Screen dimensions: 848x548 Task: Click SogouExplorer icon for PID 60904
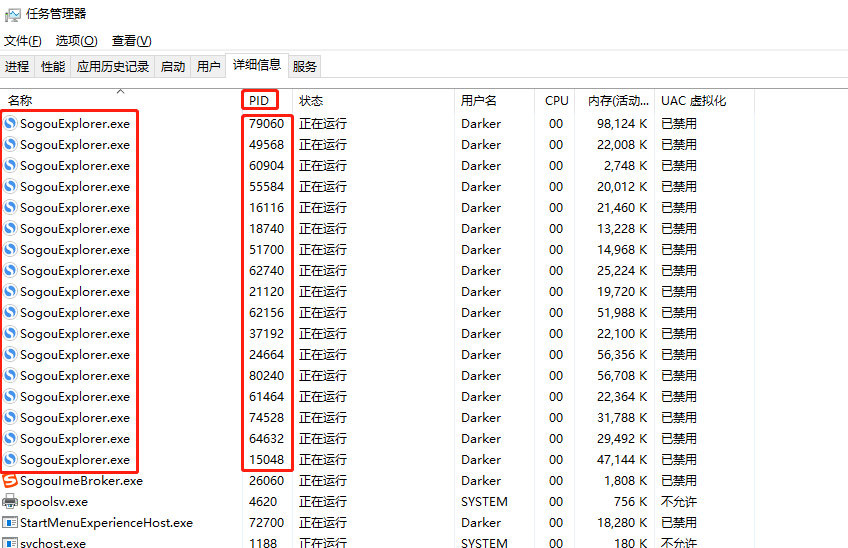click(10, 166)
